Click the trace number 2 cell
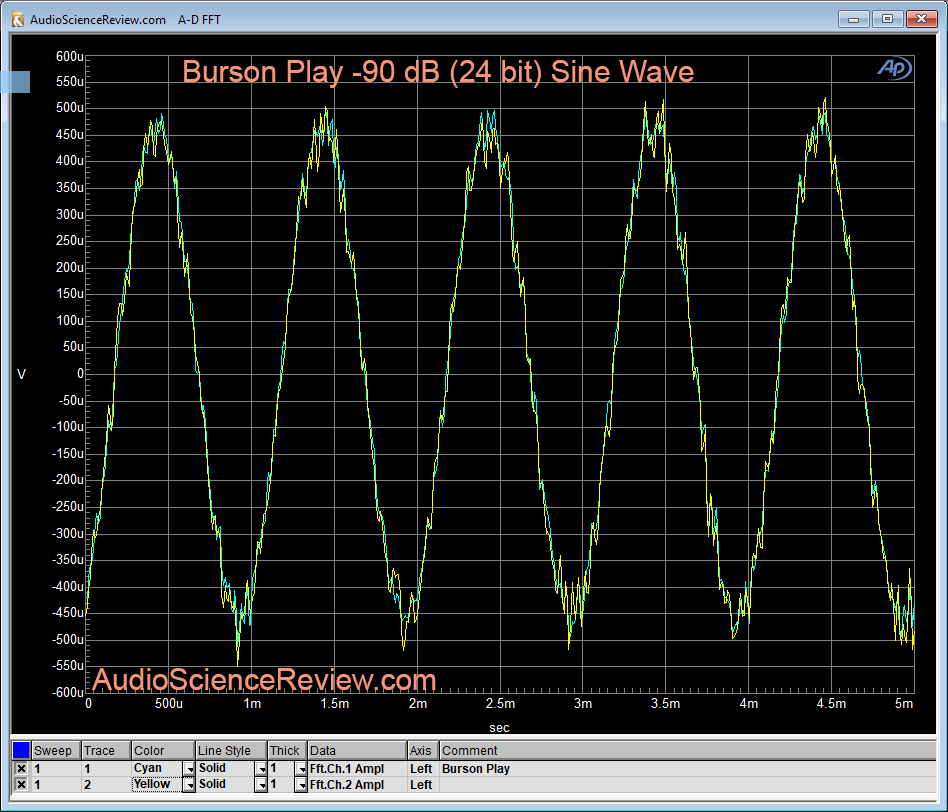 [x=106, y=784]
